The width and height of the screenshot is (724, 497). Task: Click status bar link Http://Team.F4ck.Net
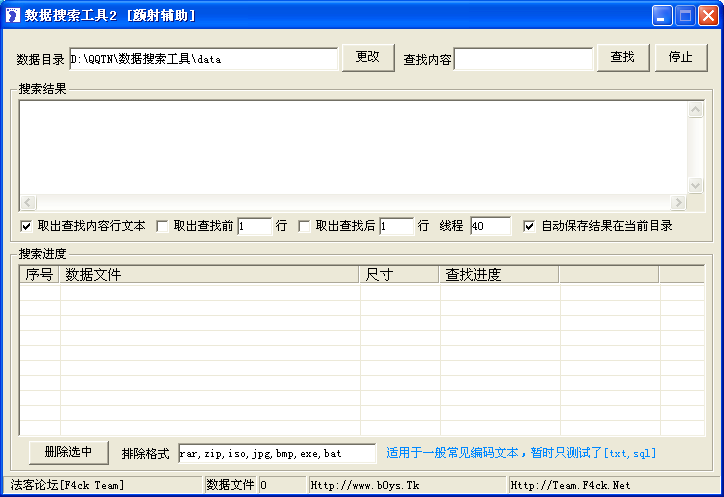click(x=570, y=485)
